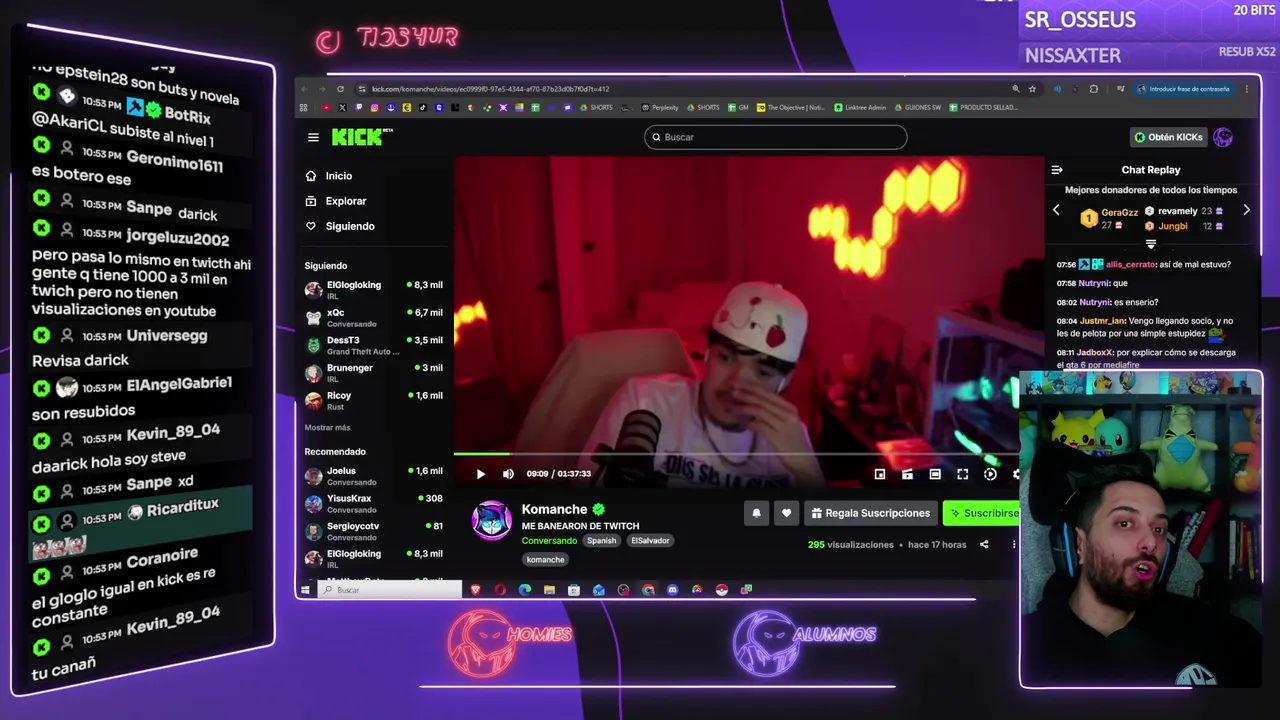1280x720 pixels.
Task: Click allis_cerrato username in chat replay
Action: (x=1130, y=265)
